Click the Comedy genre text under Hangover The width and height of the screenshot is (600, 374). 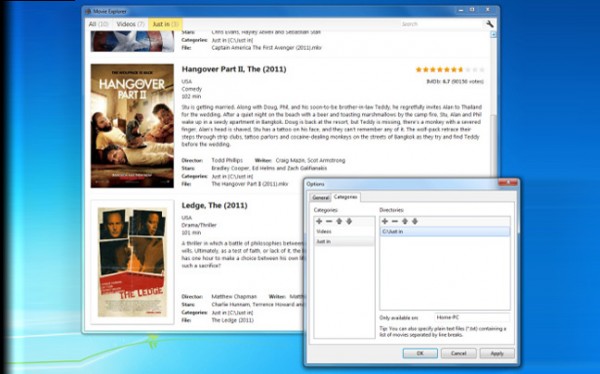click(192, 89)
